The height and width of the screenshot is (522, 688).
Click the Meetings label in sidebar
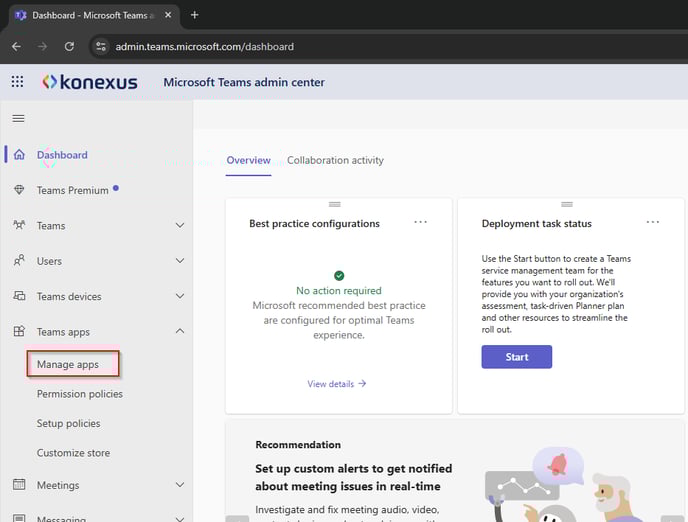[58, 485]
